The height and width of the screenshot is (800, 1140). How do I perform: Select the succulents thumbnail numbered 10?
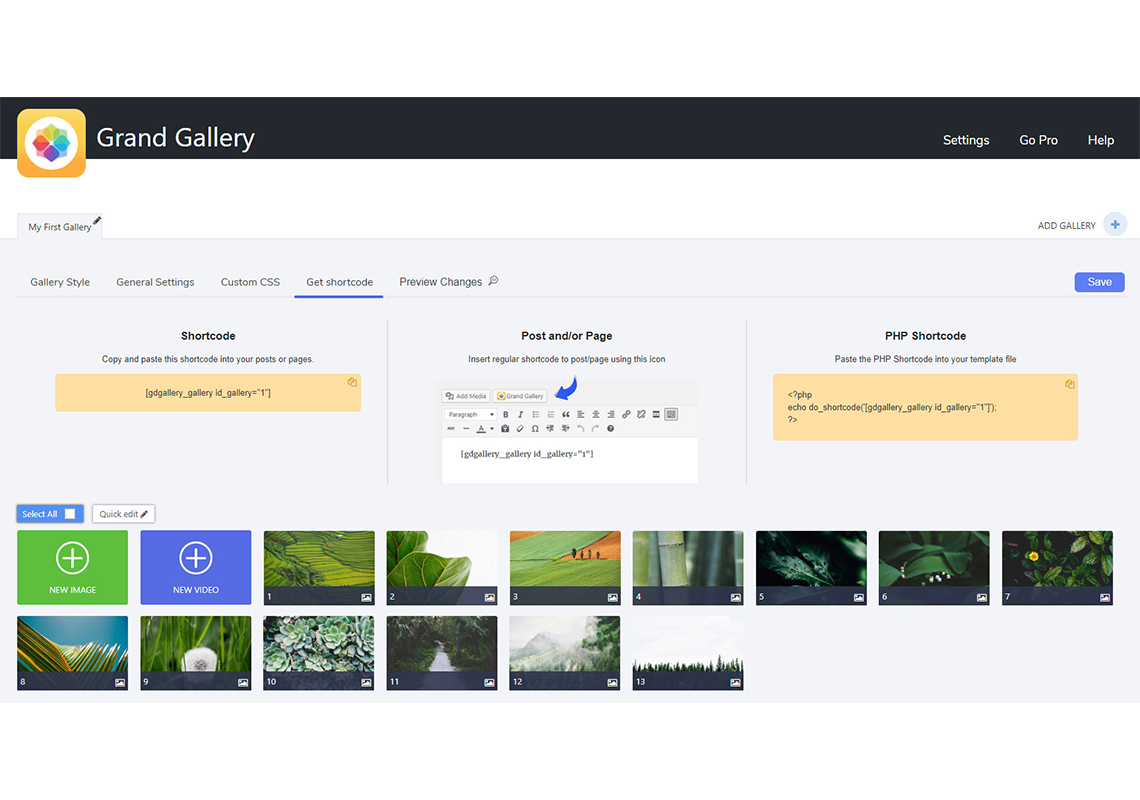coord(318,653)
